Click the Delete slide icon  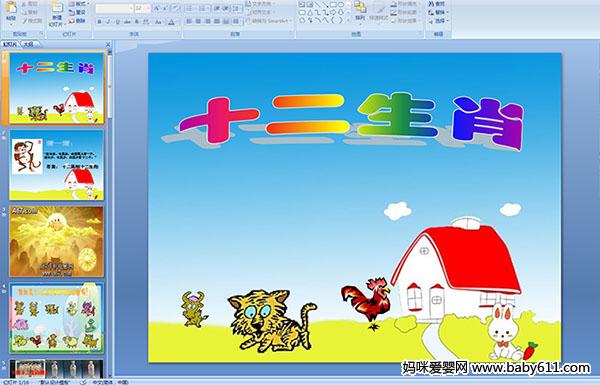coord(77,21)
